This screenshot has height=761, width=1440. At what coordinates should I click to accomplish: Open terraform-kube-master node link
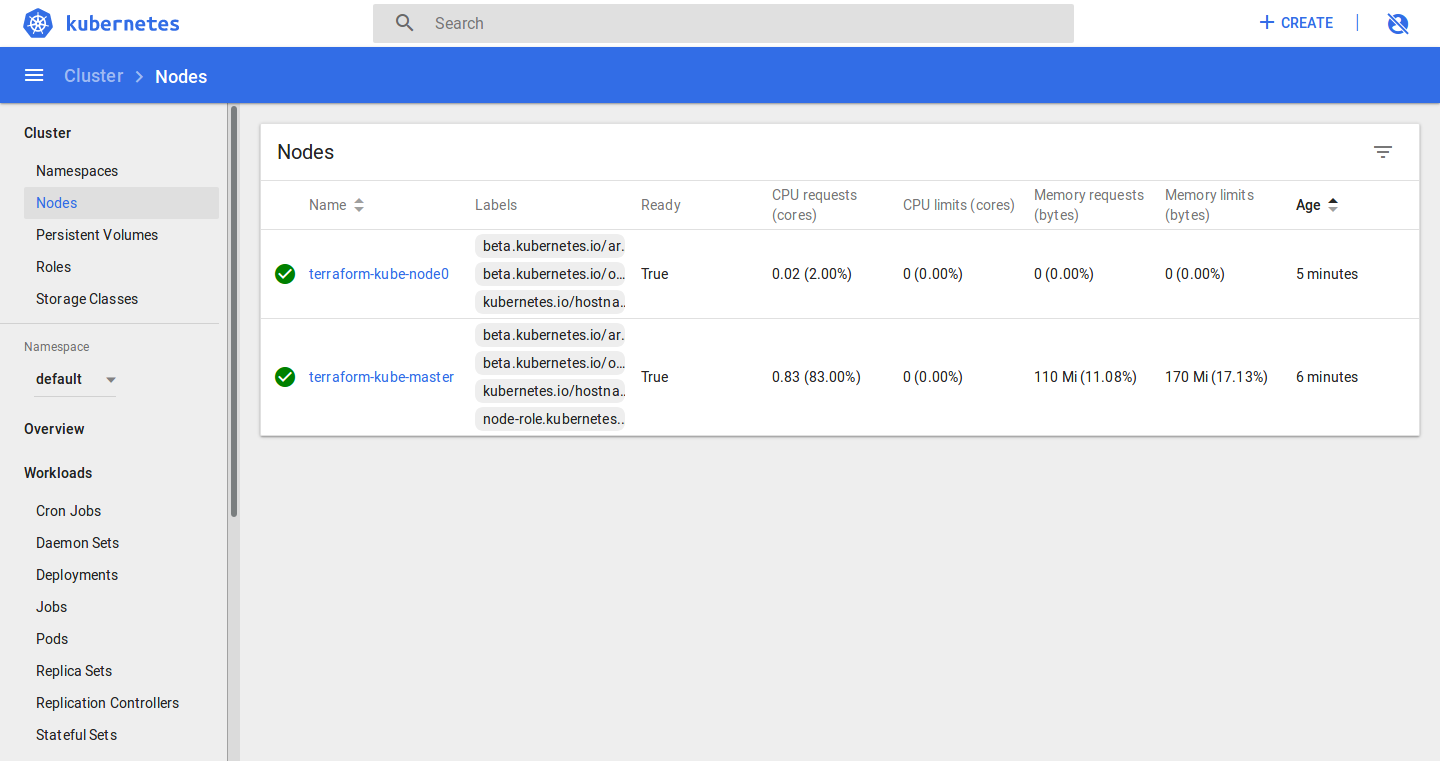click(381, 377)
